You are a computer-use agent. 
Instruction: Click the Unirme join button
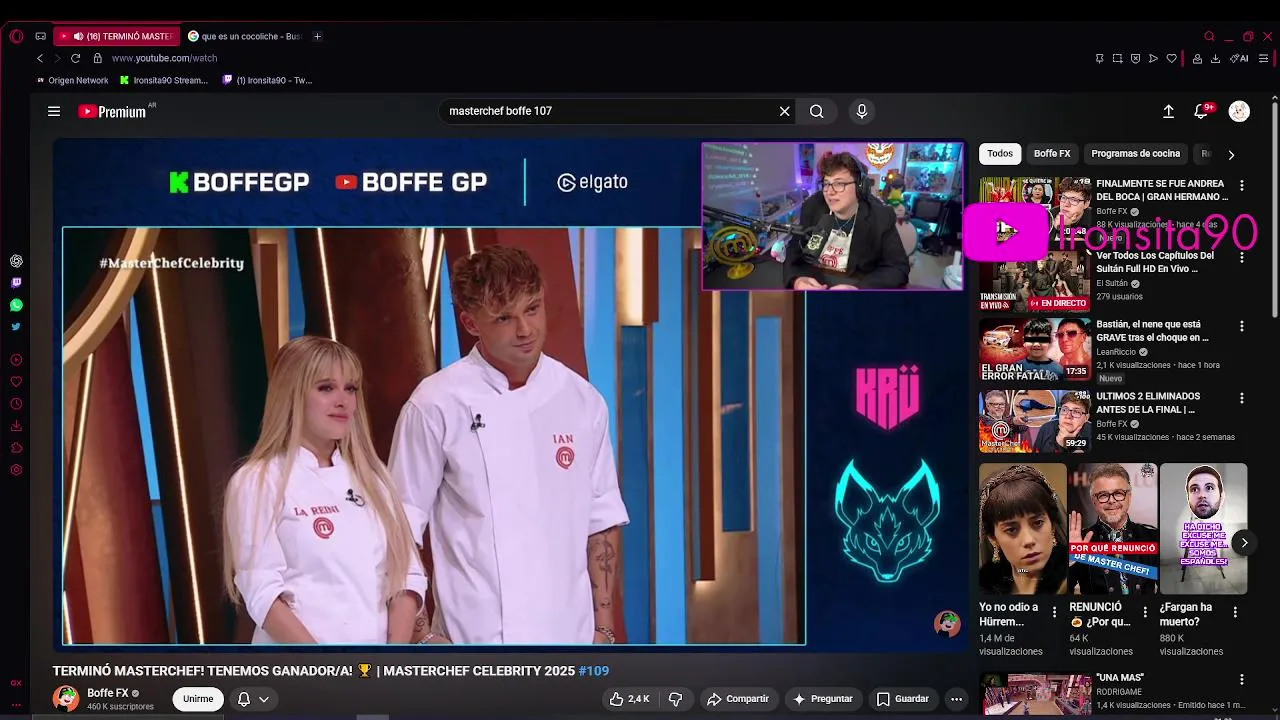pos(198,699)
